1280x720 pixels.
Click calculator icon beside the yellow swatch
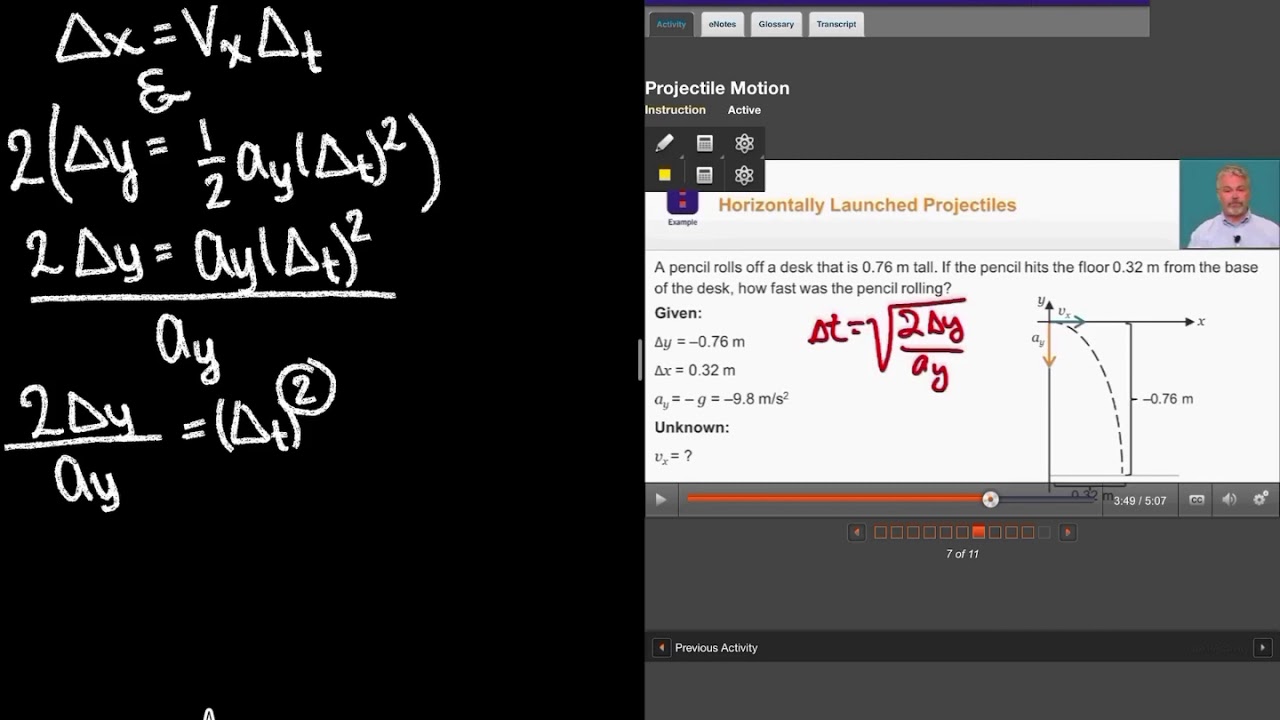tap(704, 175)
